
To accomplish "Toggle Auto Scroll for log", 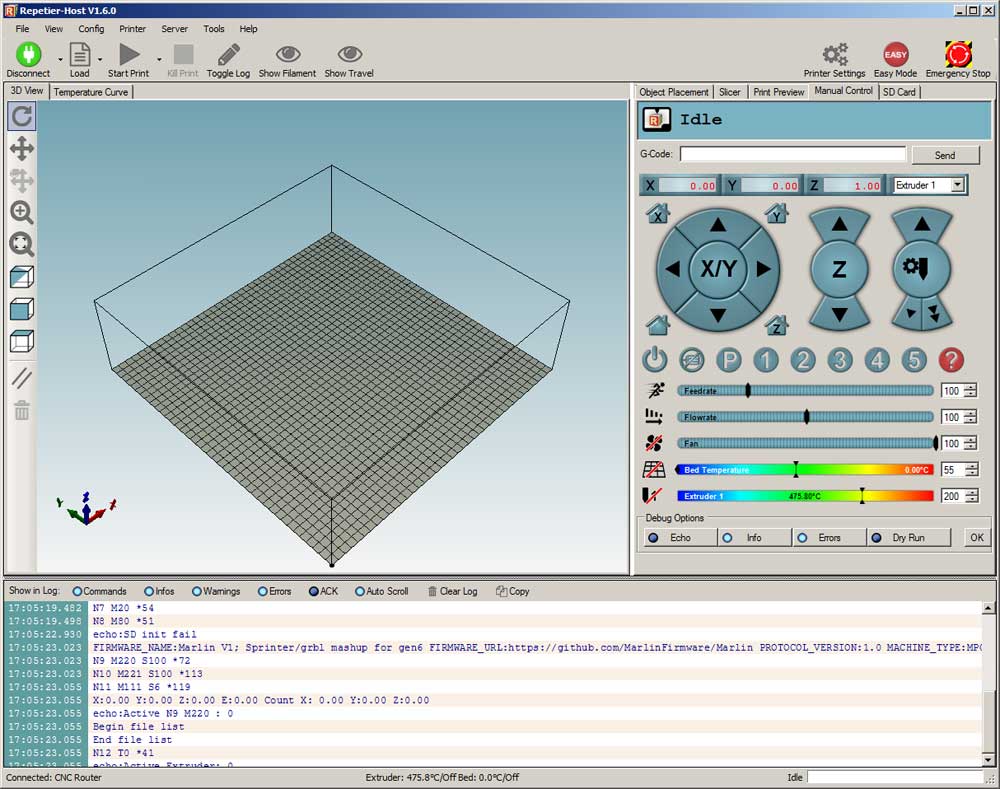I will tap(381, 591).
